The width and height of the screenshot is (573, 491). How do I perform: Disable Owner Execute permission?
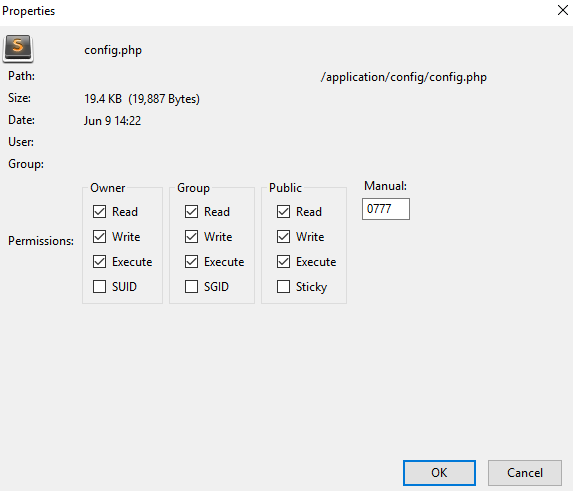click(x=99, y=262)
